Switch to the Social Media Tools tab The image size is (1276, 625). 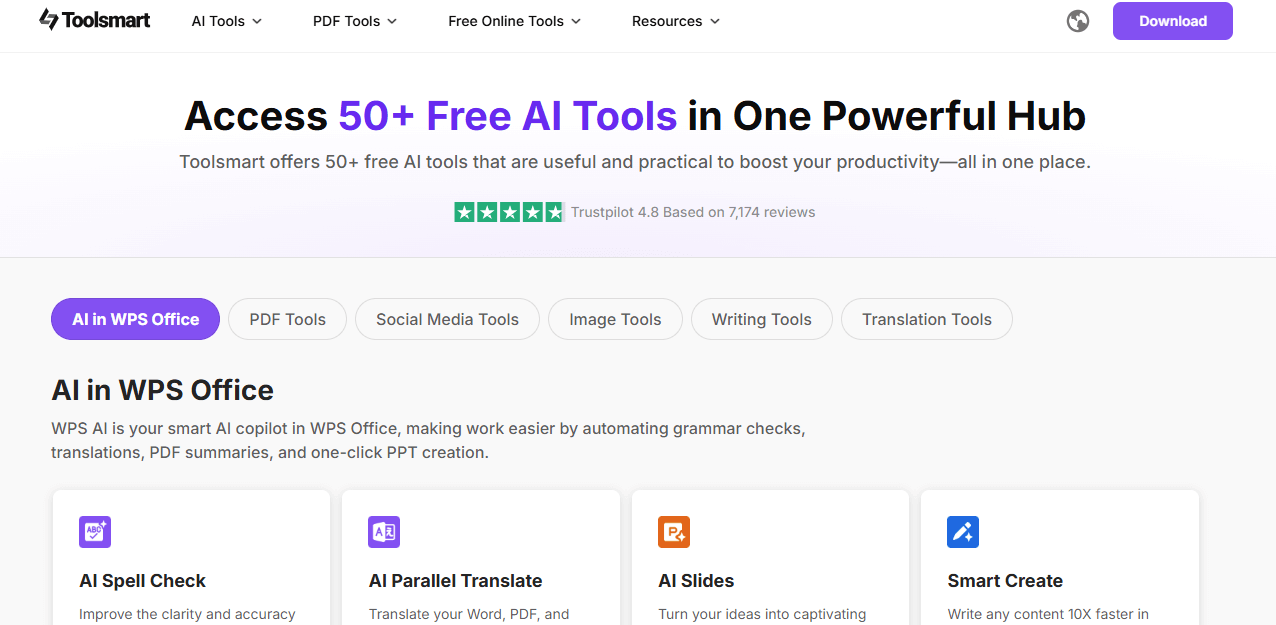pos(447,319)
